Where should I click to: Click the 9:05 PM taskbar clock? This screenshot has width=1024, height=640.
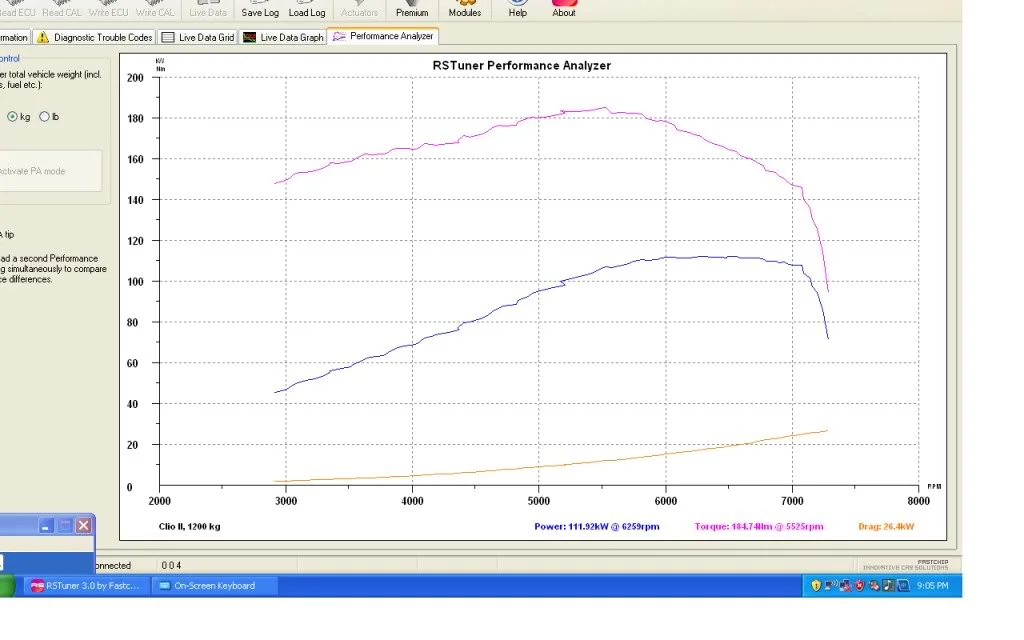933,586
